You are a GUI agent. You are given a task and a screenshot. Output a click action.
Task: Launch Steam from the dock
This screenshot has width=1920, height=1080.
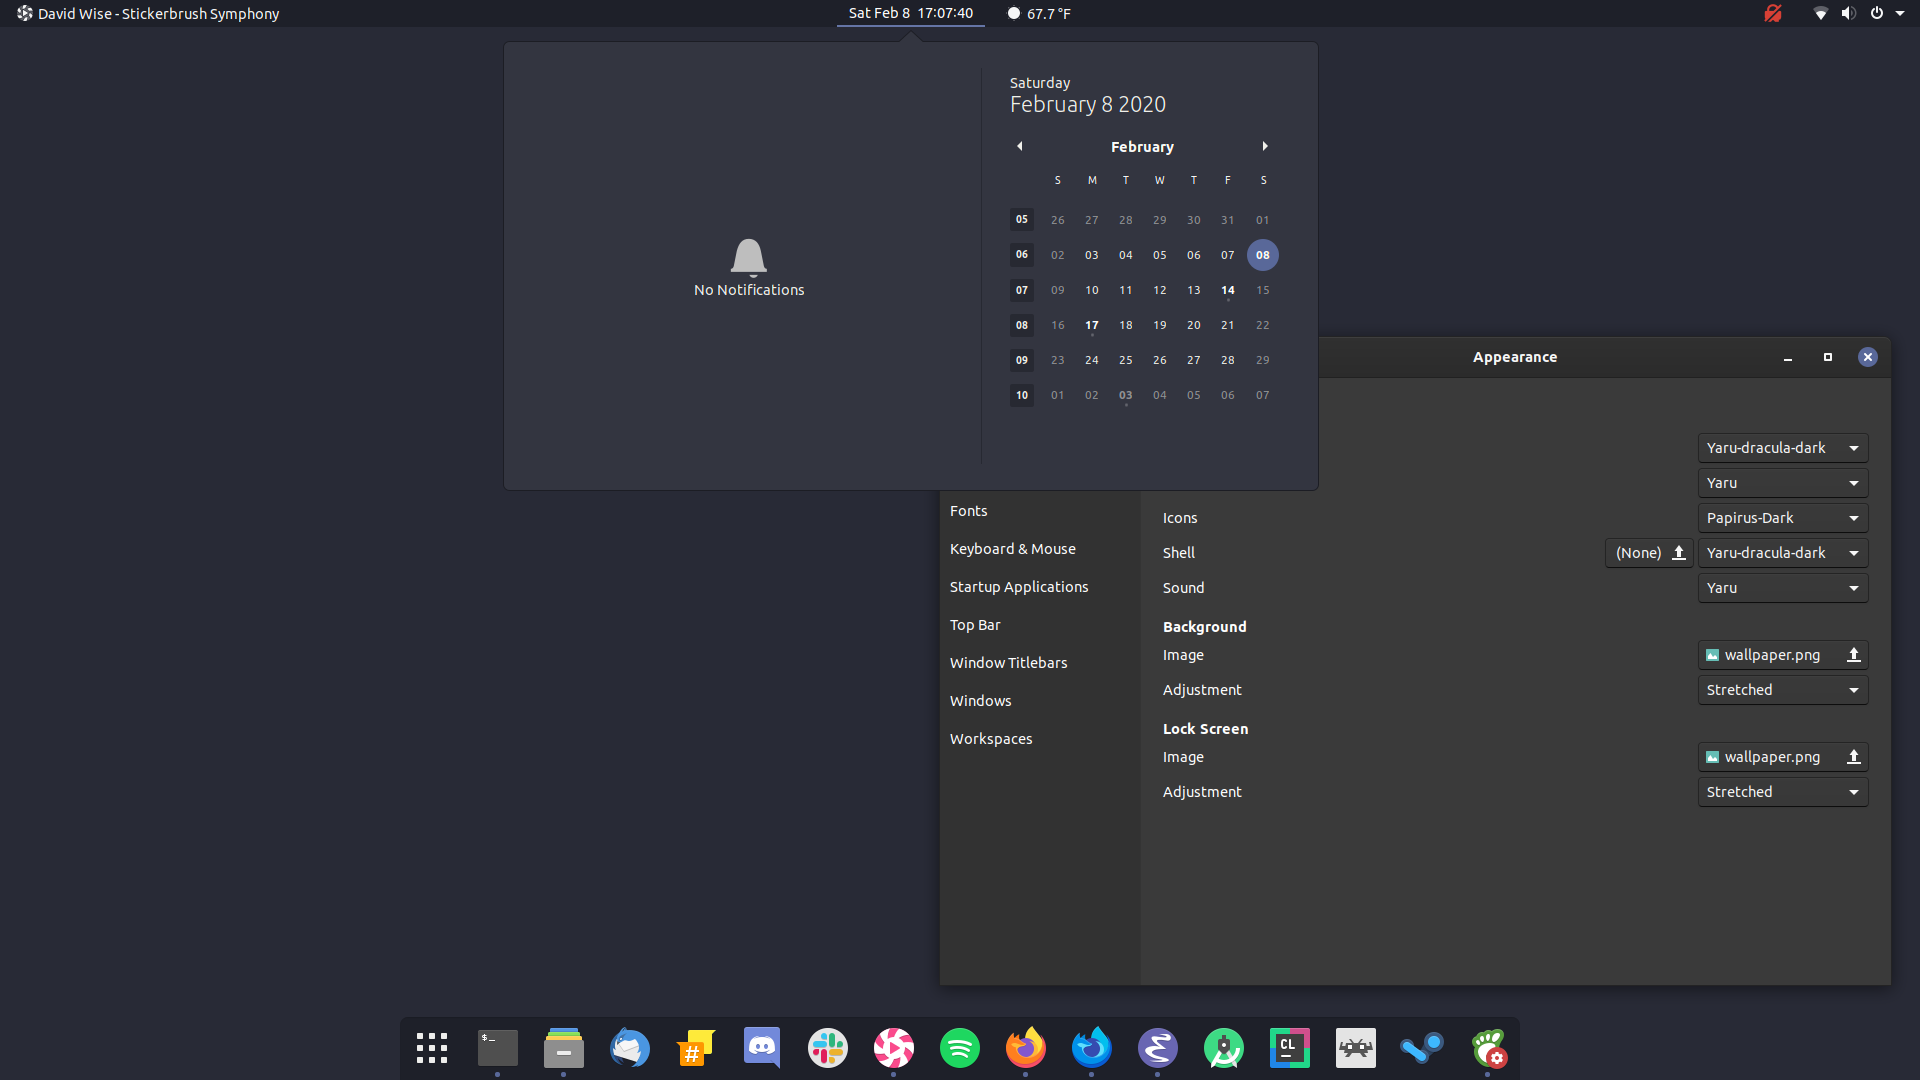click(1422, 1048)
